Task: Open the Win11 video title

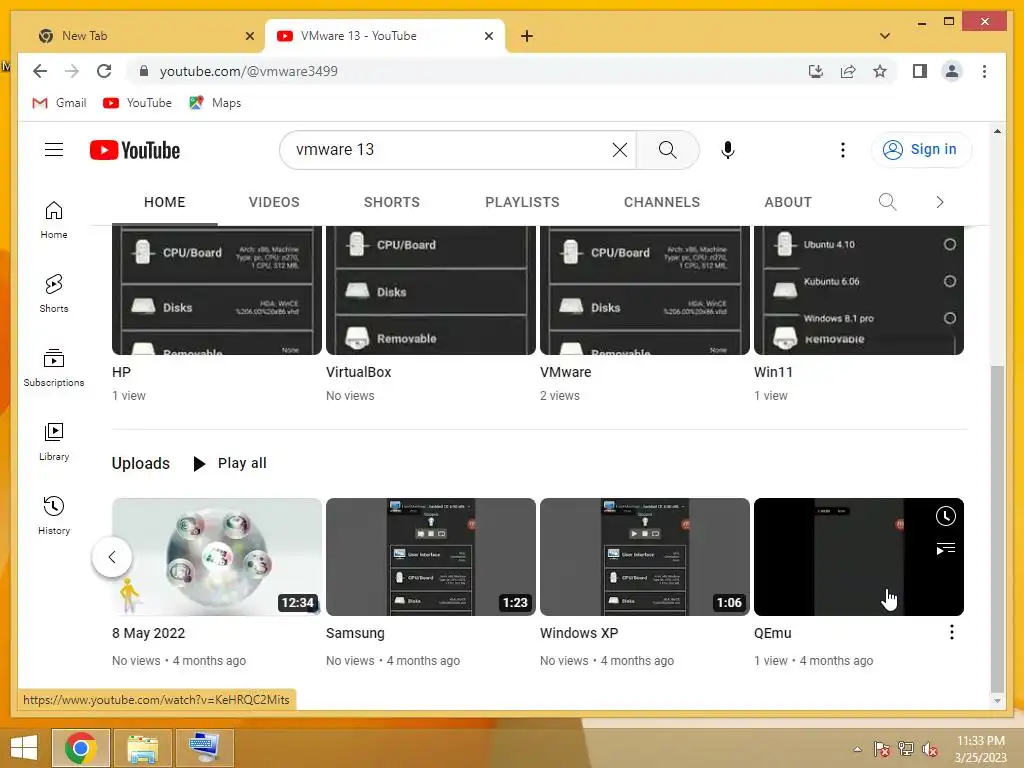Action: [773, 372]
